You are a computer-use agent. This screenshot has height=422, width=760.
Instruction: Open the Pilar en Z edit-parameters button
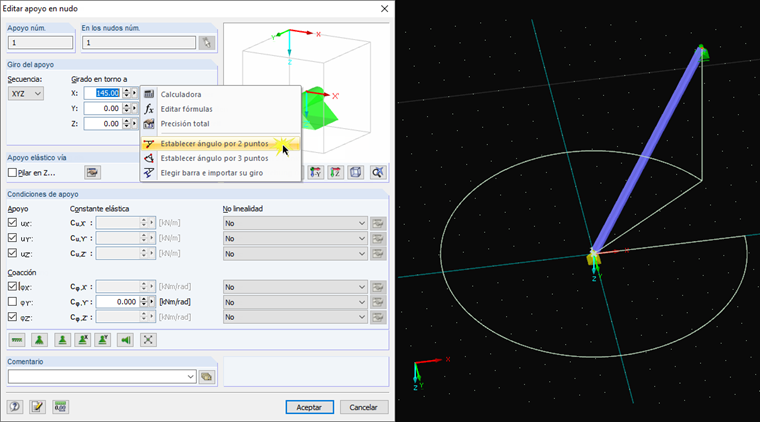point(92,172)
